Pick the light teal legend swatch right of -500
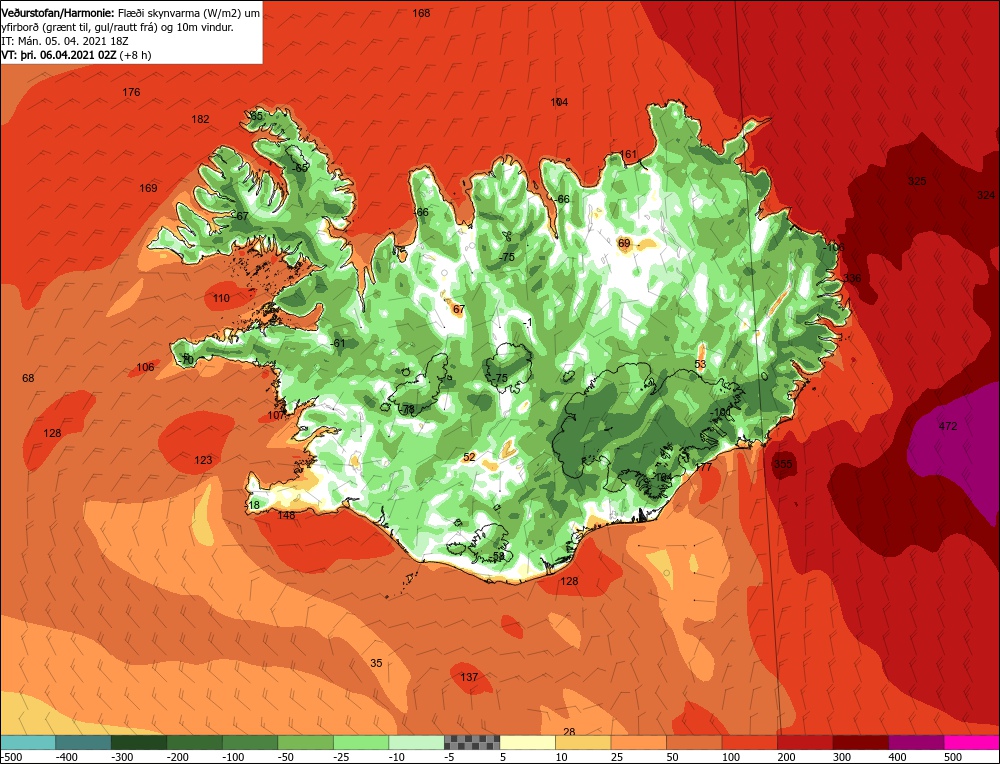Viewport: 1000px width, 764px height. (28, 742)
